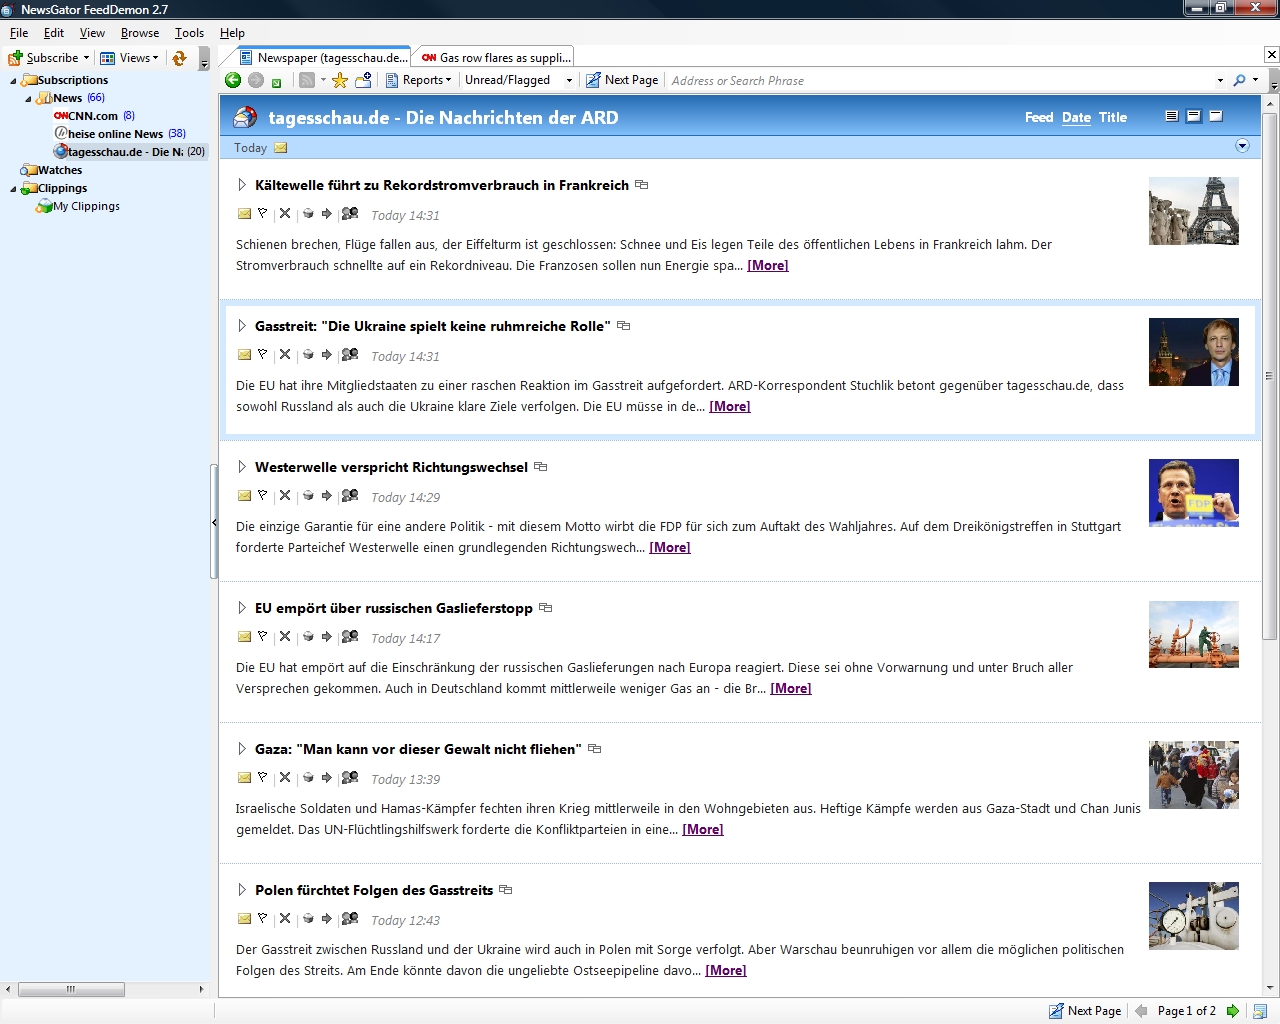The width and height of the screenshot is (1280, 1024).
Task: Click the Address or Search Phrase field
Action: coord(940,80)
